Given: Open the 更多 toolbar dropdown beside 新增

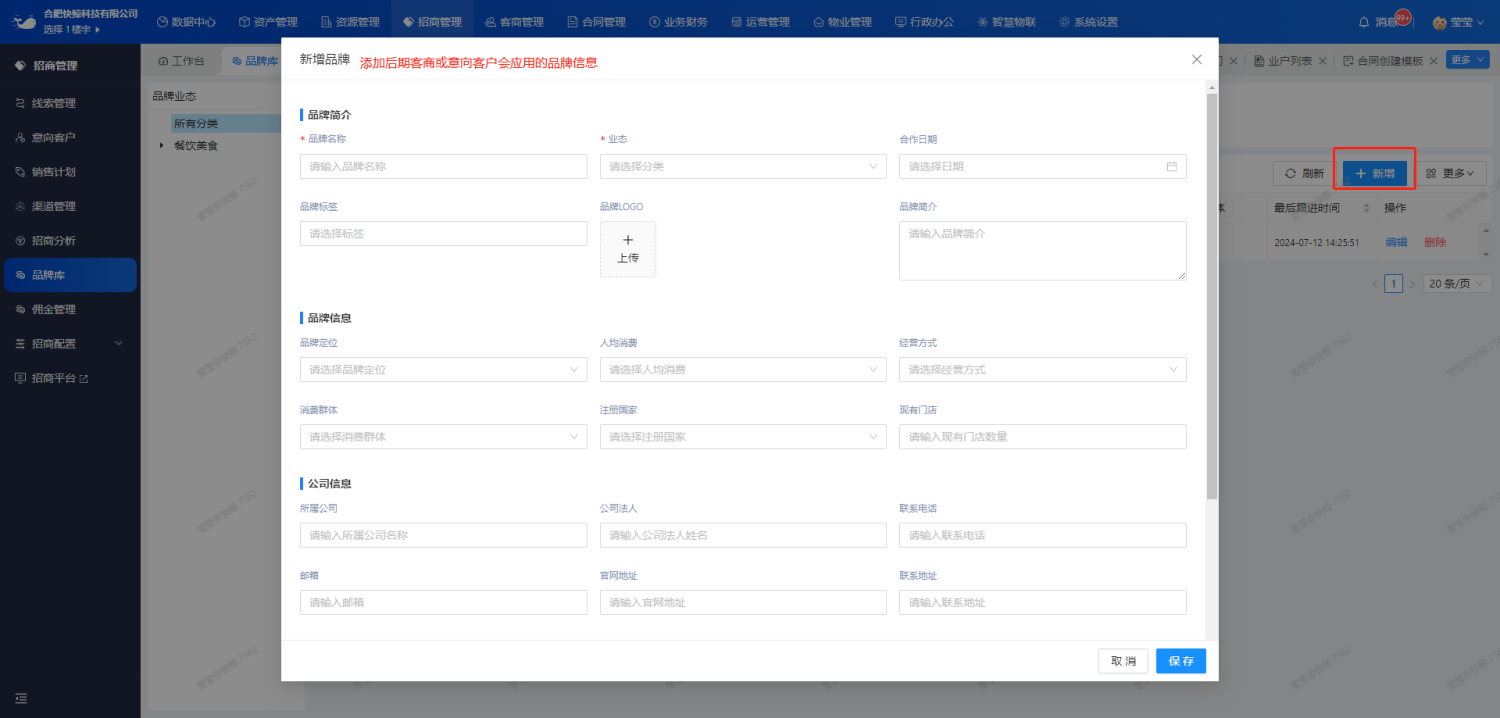Looking at the screenshot, I should click(x=1449, y=173).
